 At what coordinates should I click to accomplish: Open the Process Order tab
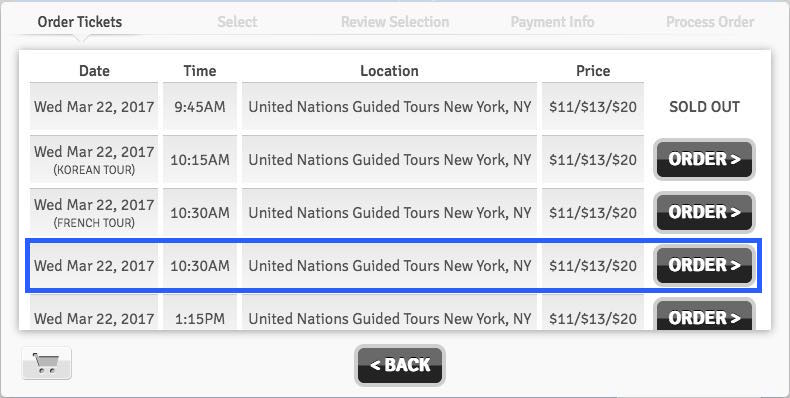point(710,22)
